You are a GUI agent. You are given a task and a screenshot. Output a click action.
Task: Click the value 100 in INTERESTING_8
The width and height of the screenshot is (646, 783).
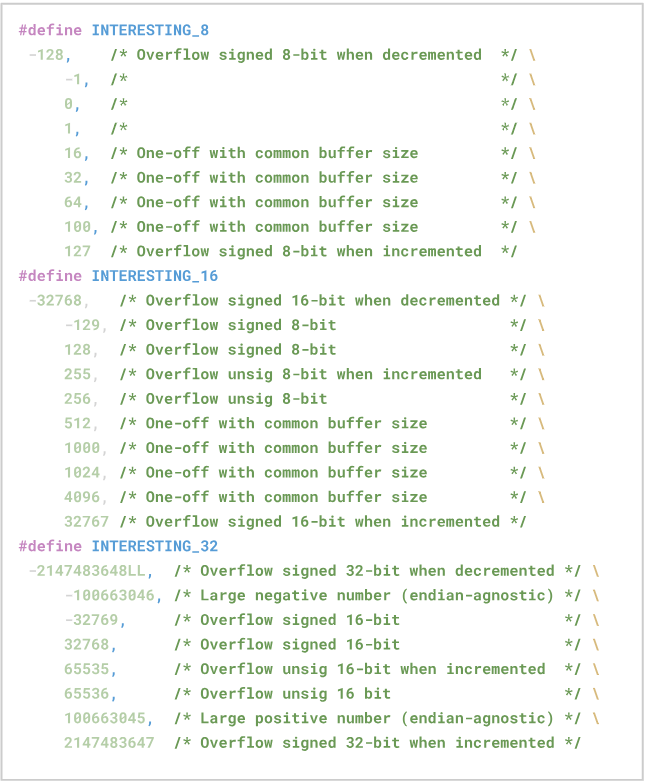pyautogui.click(x=77, y=227)
